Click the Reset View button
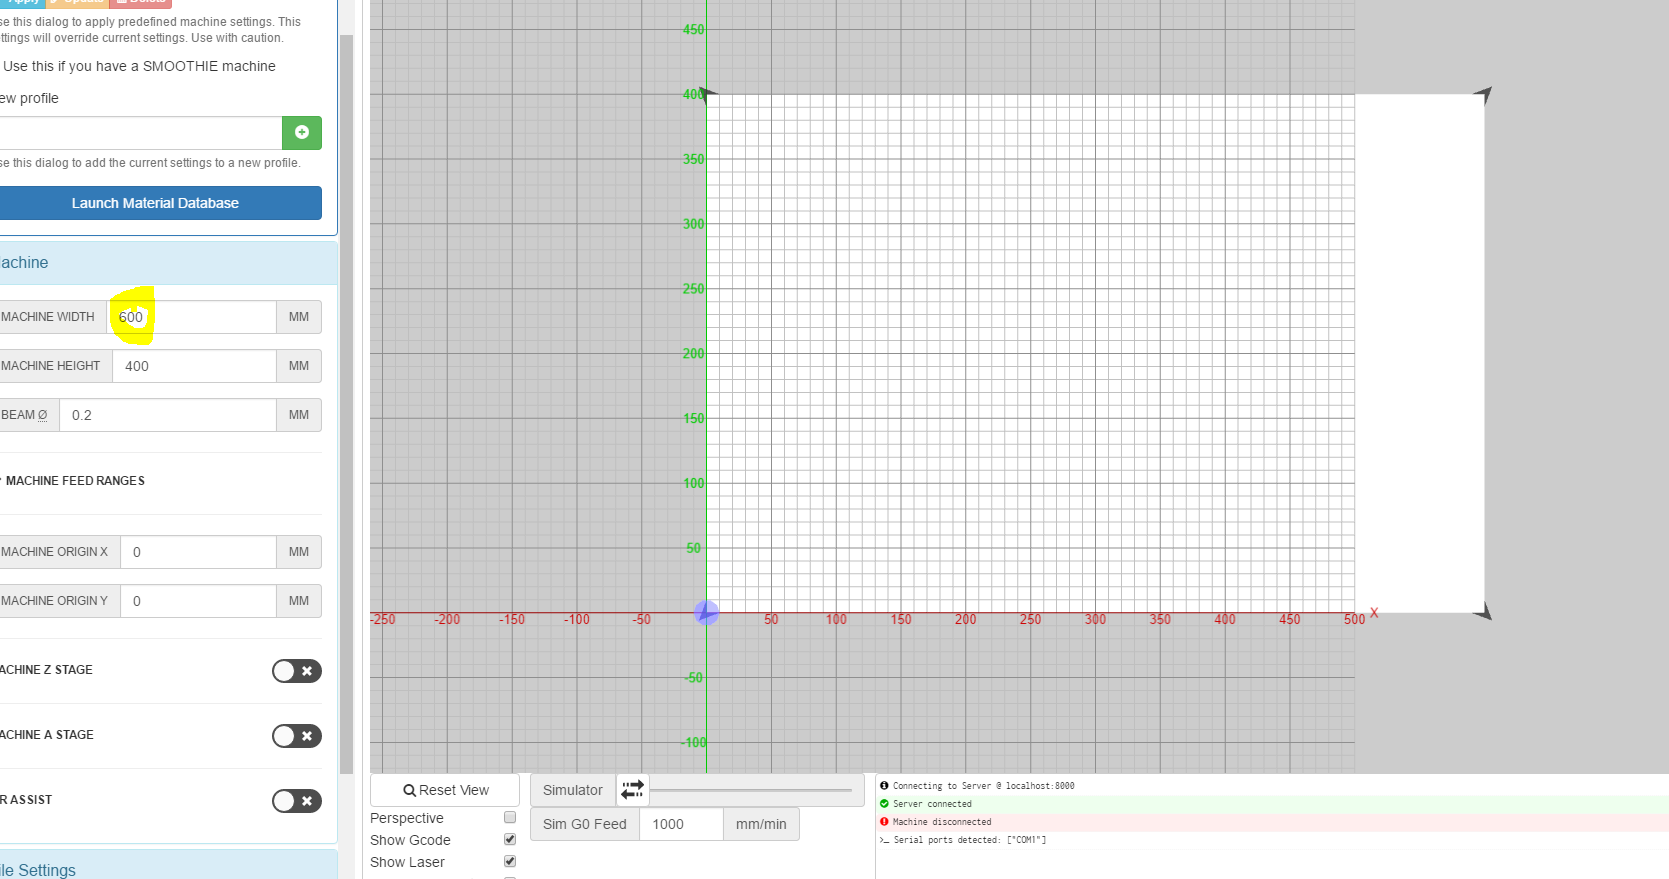1669x879 pixels. (x=445, y=790)
